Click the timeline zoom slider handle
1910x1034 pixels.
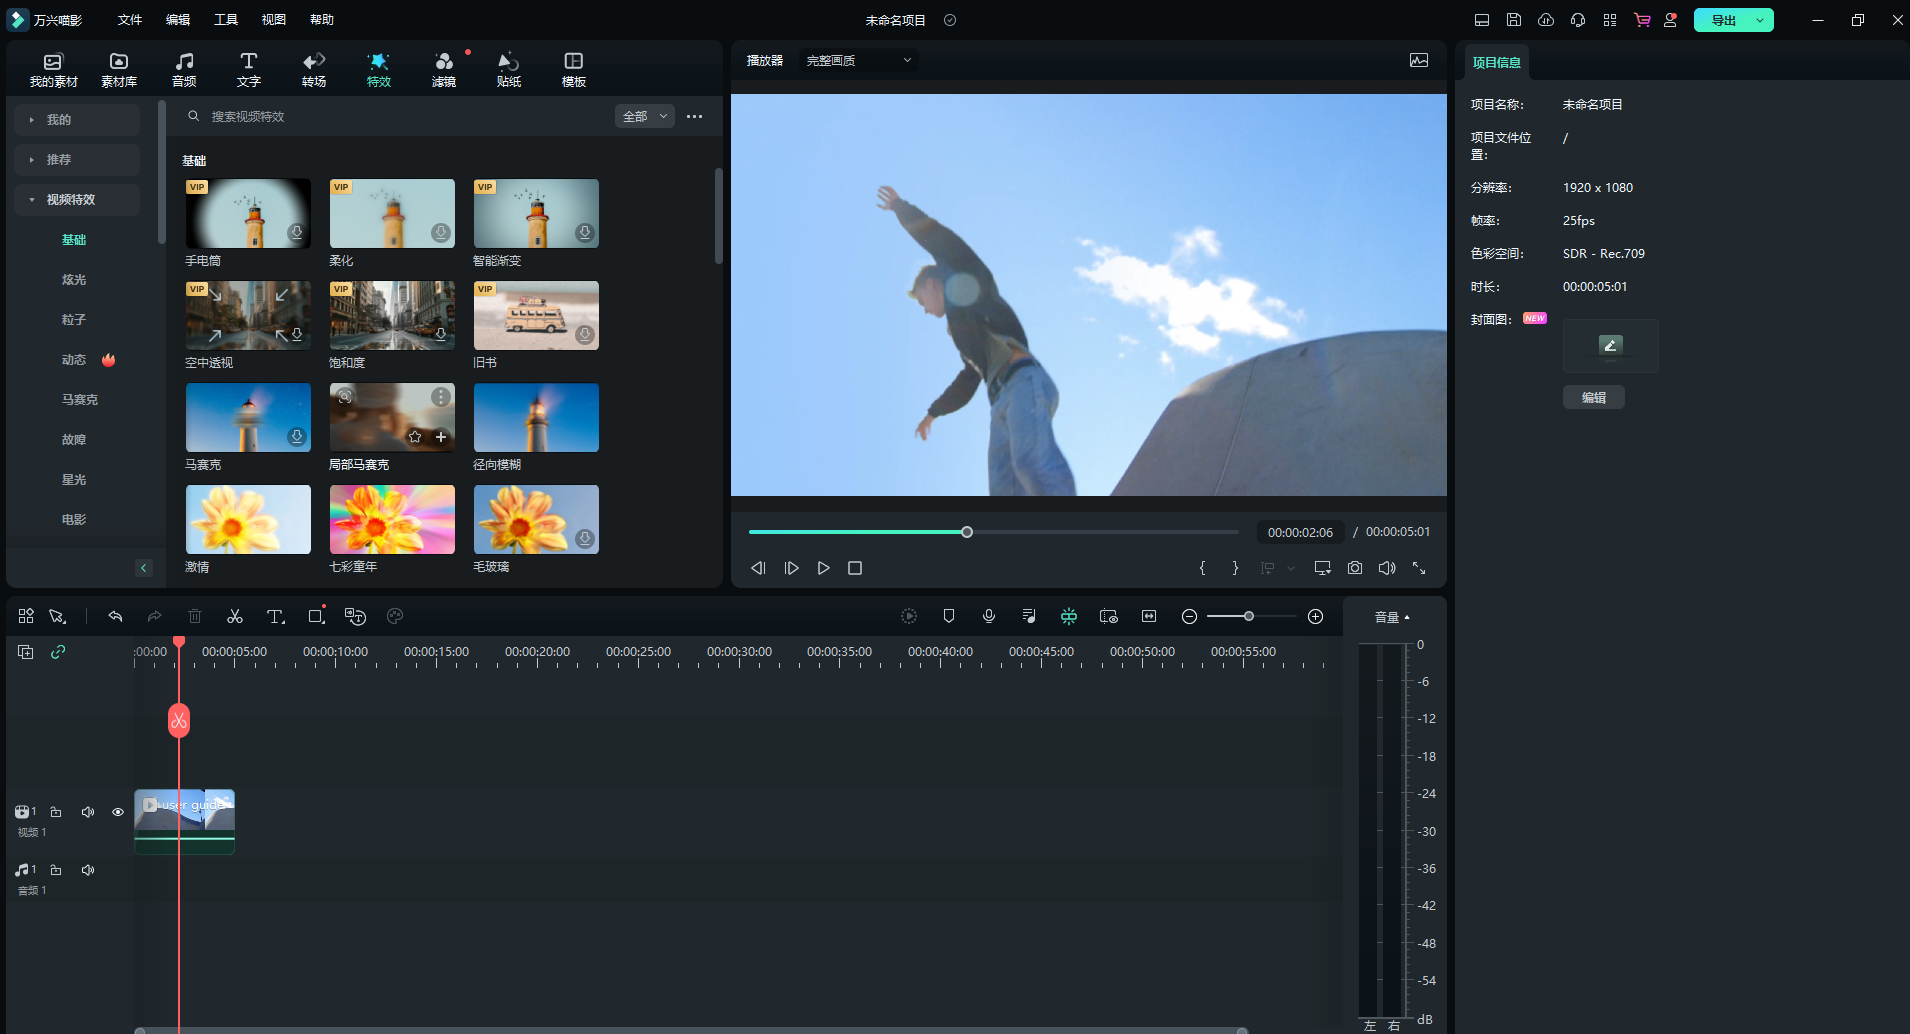(x=1249, y=617)
